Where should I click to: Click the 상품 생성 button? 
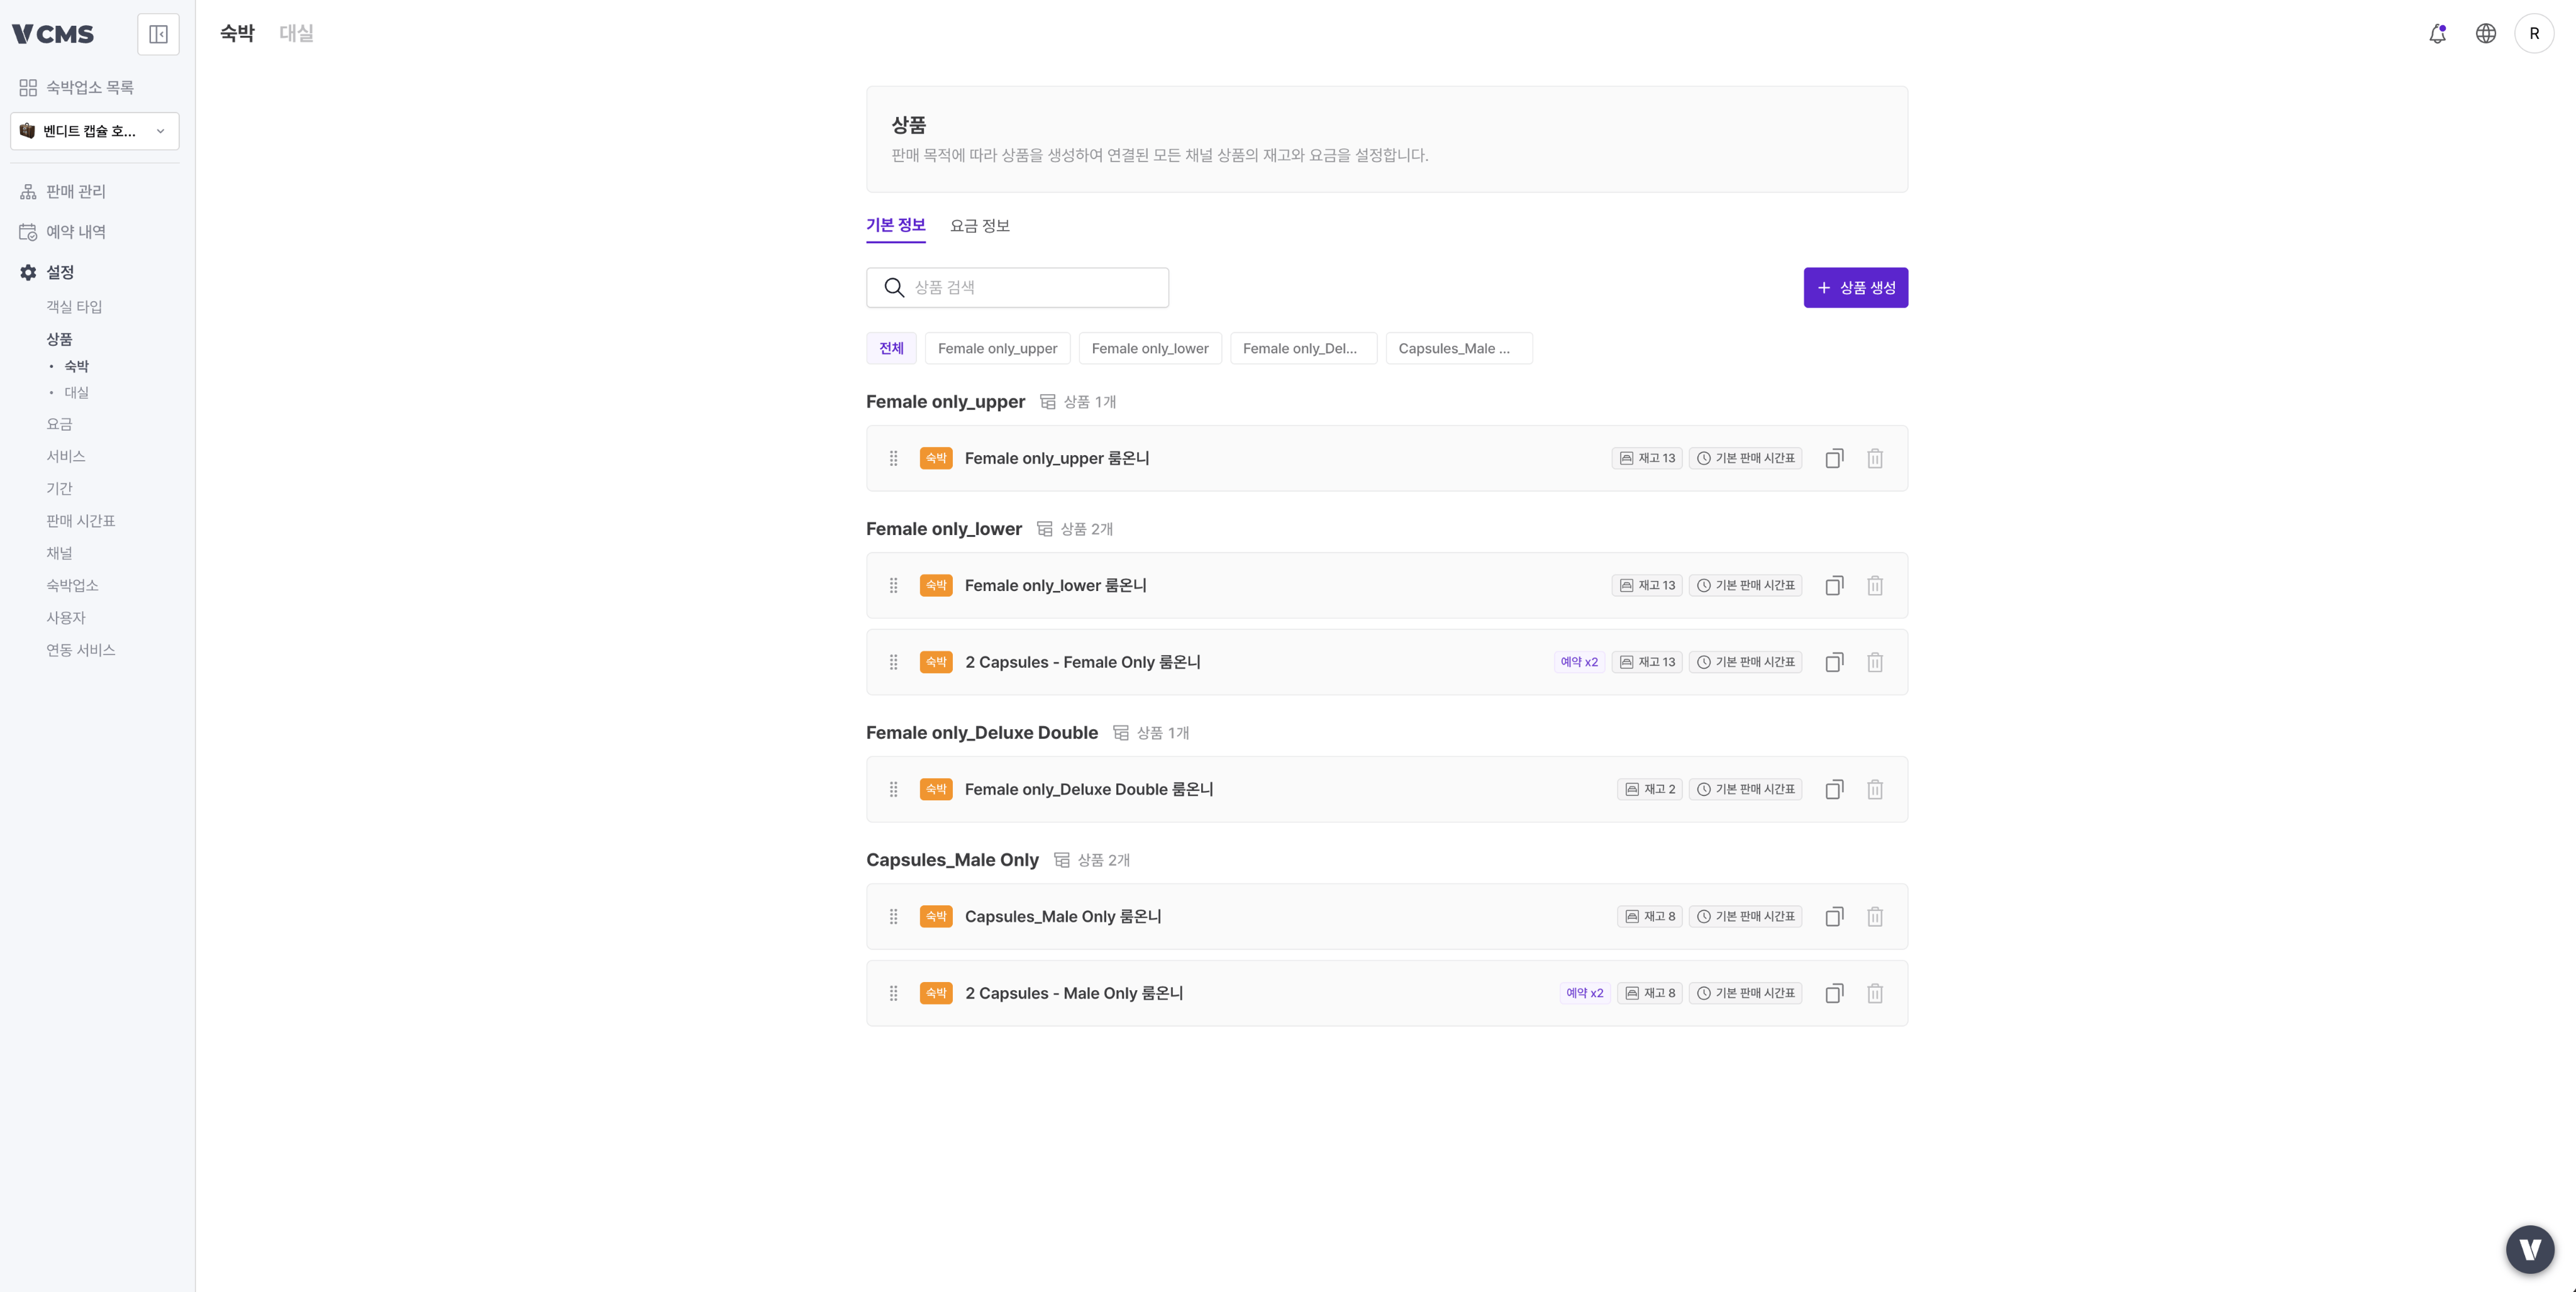(1855, 287)
